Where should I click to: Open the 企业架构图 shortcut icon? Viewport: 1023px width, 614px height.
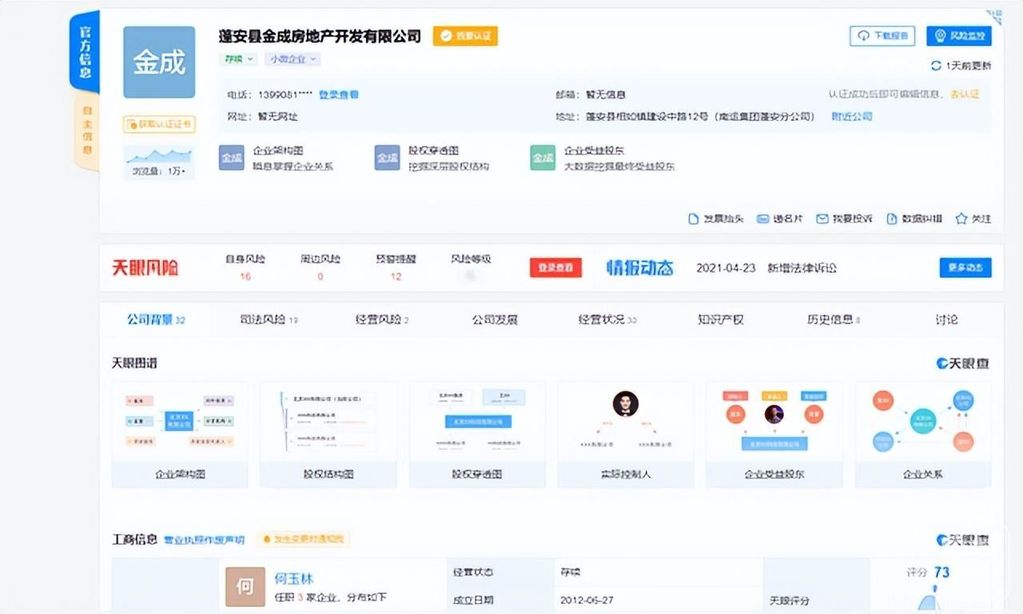click(231, 158)
